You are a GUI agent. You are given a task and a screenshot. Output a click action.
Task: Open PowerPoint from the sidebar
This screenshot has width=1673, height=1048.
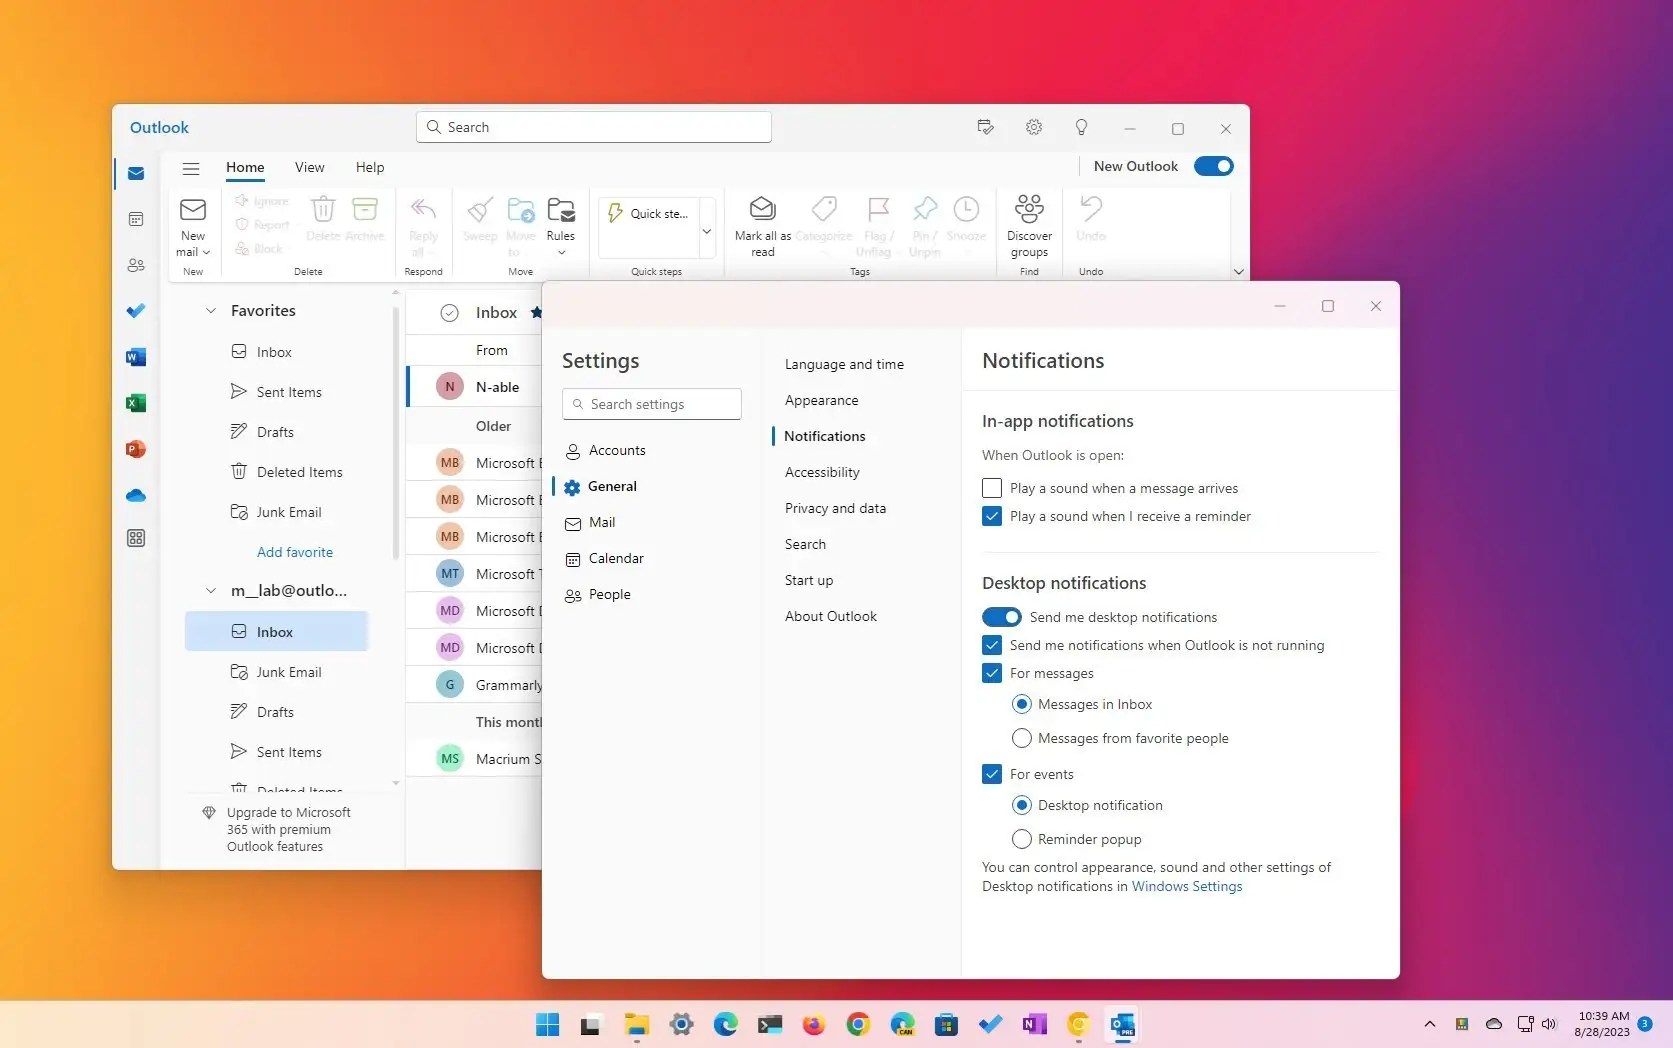pos(136,448)
